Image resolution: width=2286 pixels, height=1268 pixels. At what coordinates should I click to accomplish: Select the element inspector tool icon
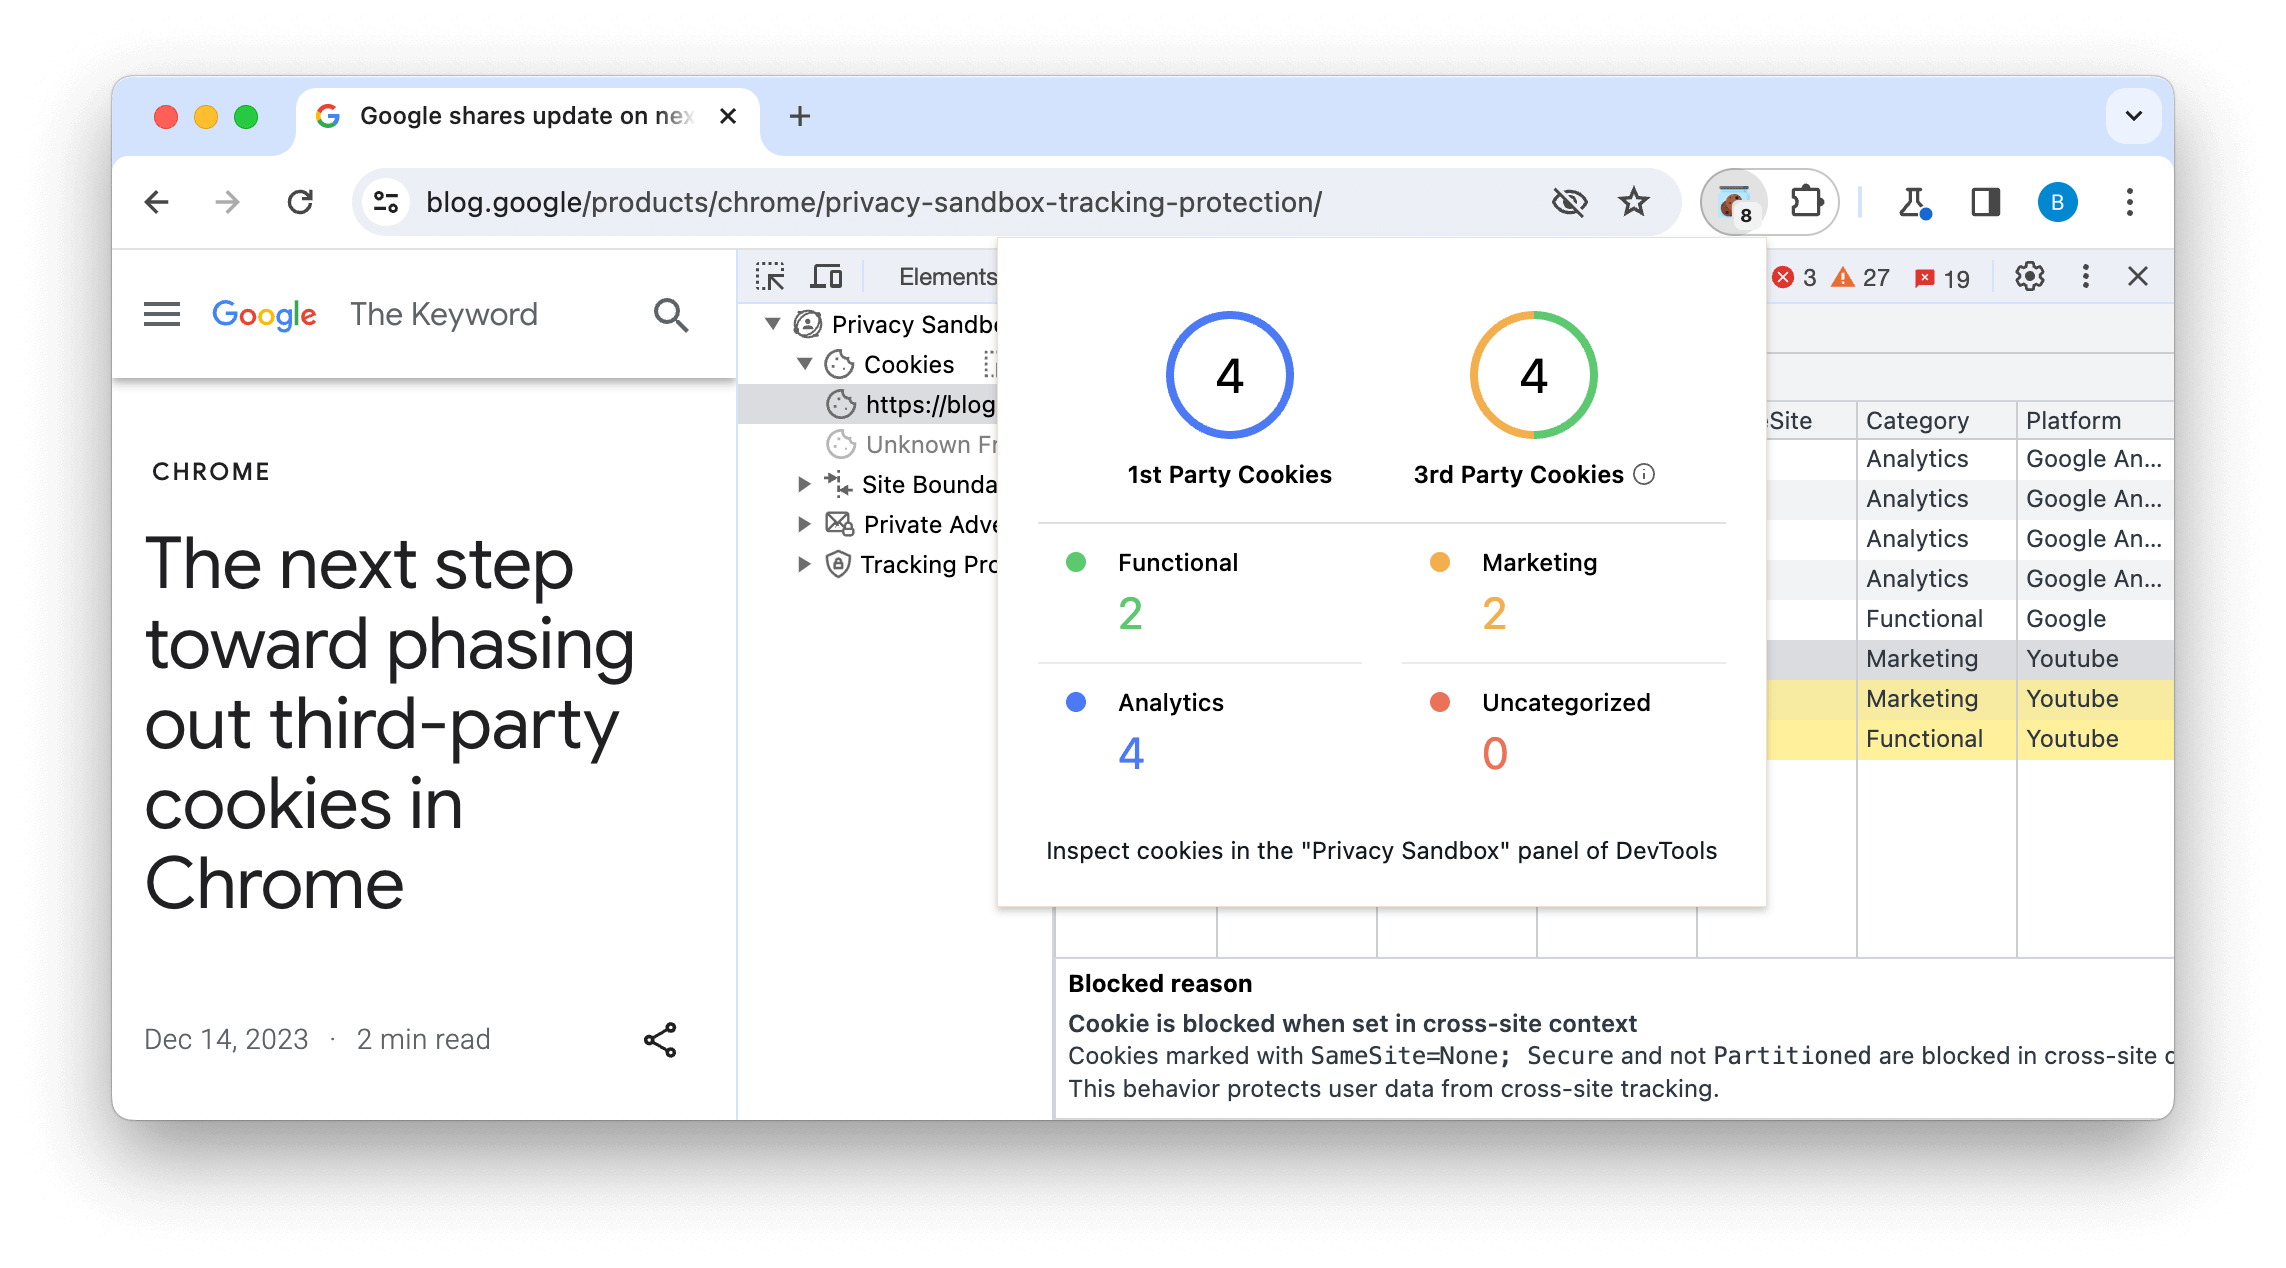tap(771, 275)
